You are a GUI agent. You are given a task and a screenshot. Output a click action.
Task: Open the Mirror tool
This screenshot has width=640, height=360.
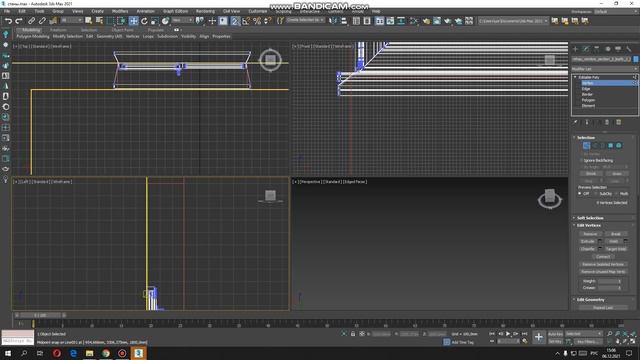333,20
